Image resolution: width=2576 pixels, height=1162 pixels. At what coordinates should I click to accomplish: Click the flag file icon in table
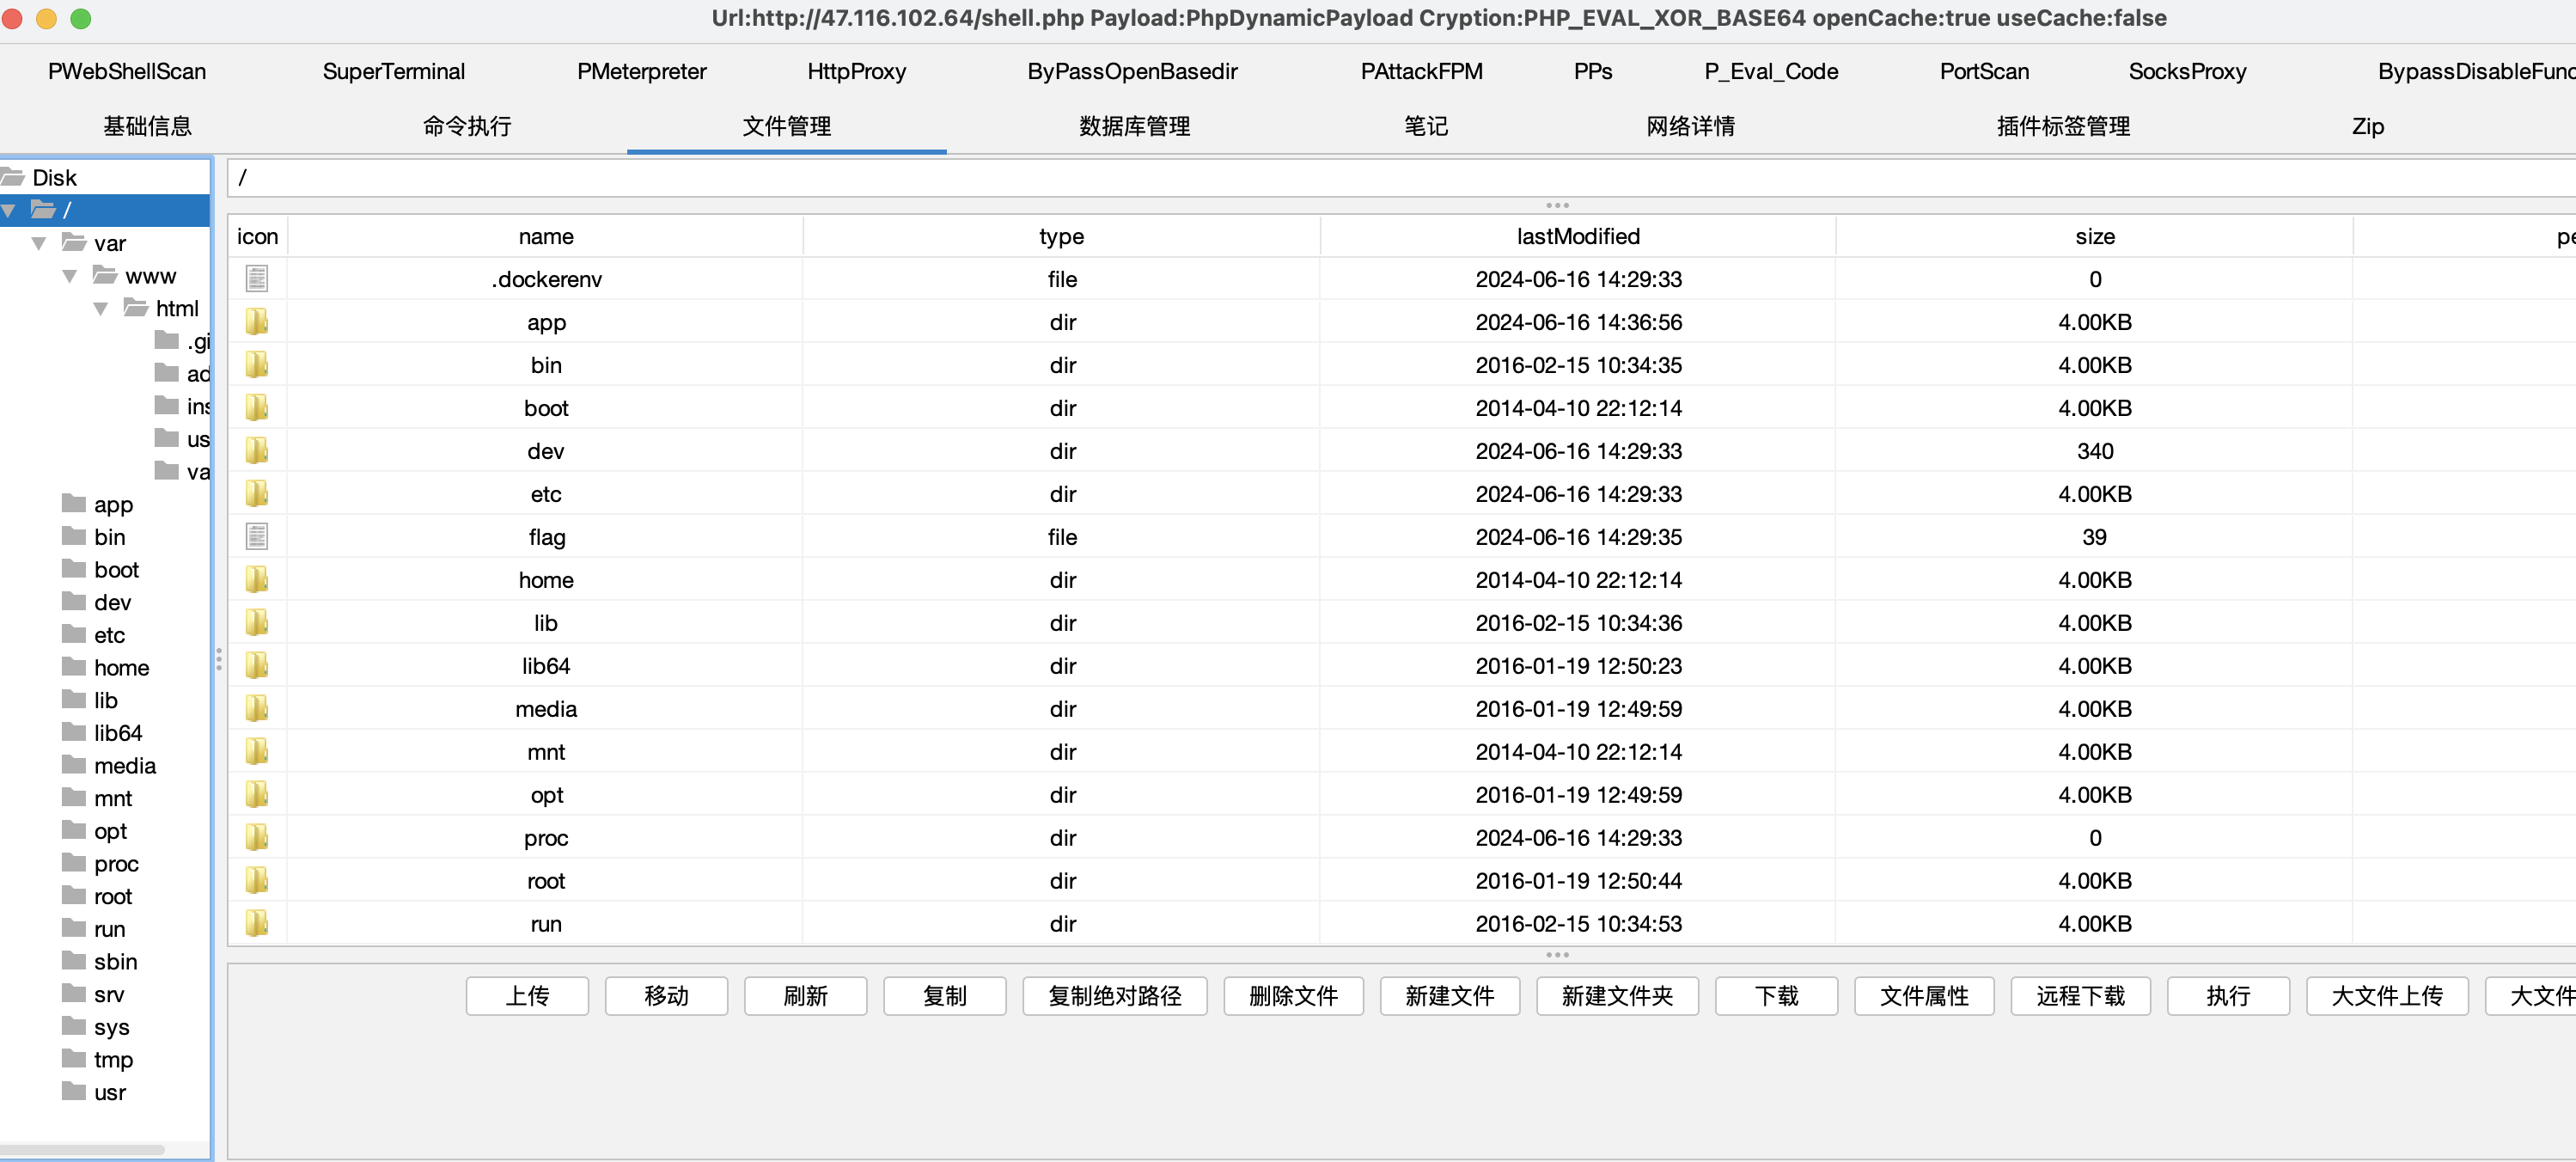pyautogui.click(x=257, y=537)
